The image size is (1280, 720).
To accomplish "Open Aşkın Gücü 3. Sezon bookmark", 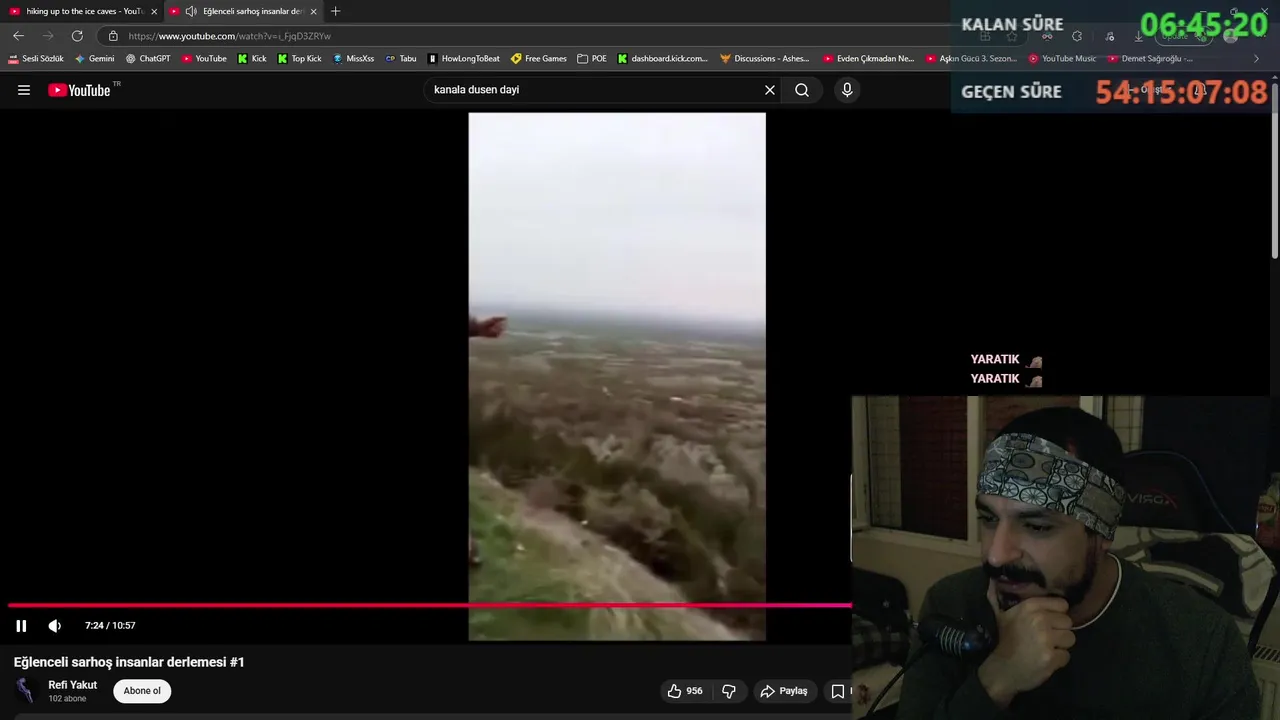I will point(971,59).
